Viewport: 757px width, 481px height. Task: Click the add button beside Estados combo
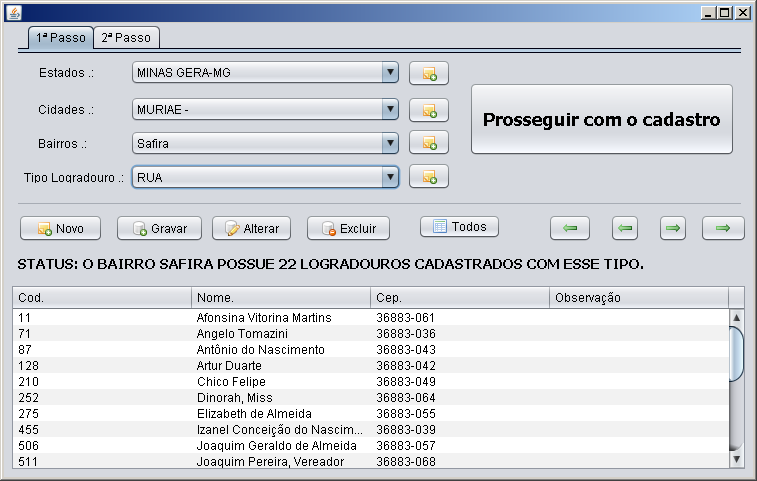point(429,73)
